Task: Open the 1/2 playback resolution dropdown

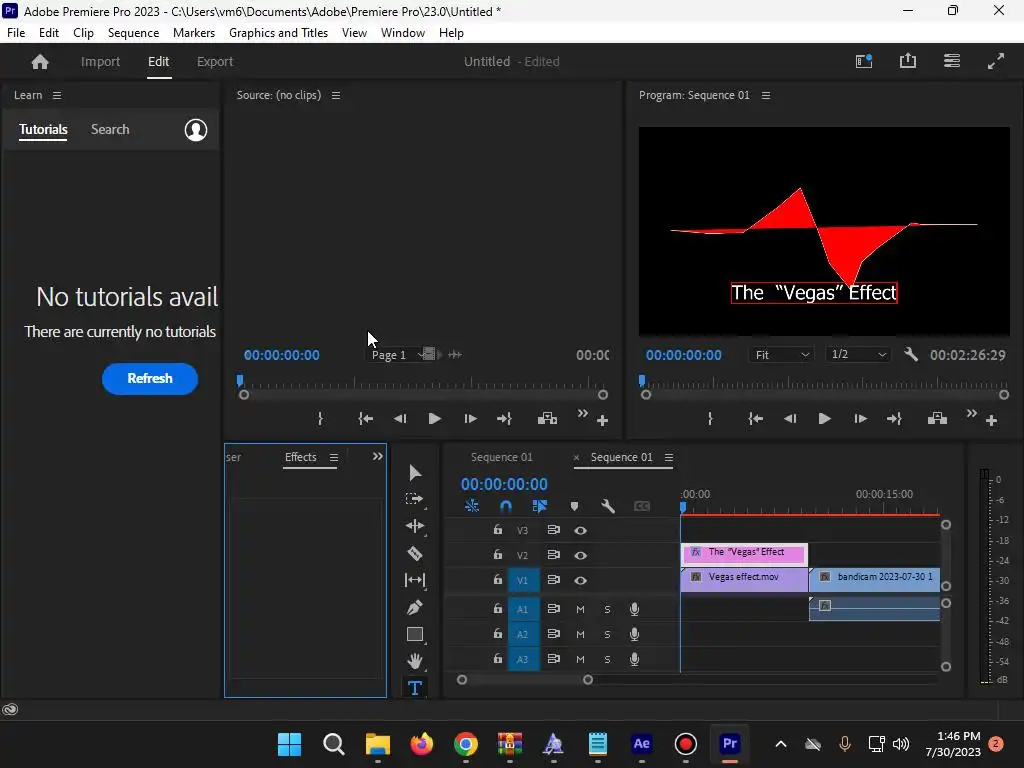Action: point(858,355)
